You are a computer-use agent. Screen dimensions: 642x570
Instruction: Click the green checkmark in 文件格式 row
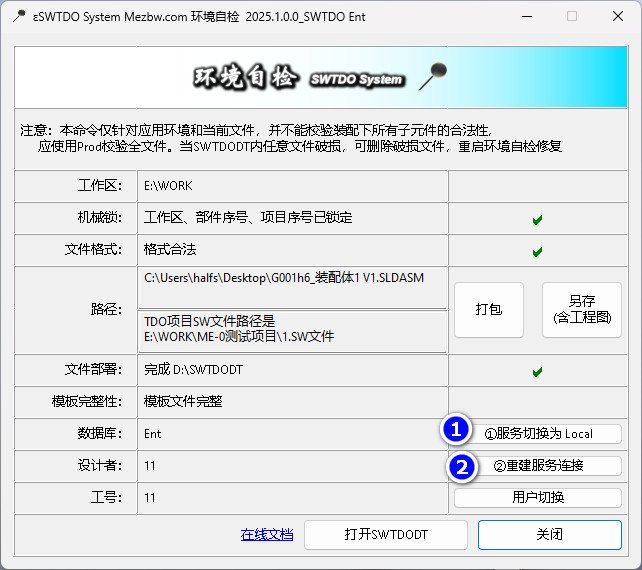(537, 251)
